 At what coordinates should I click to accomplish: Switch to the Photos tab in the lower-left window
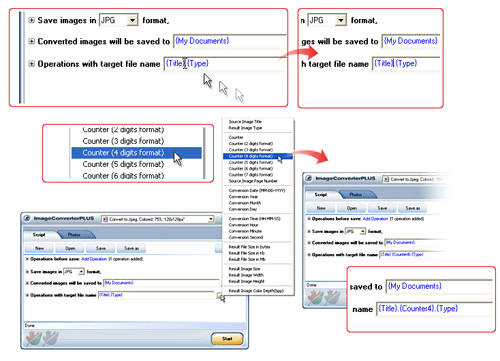74,235
